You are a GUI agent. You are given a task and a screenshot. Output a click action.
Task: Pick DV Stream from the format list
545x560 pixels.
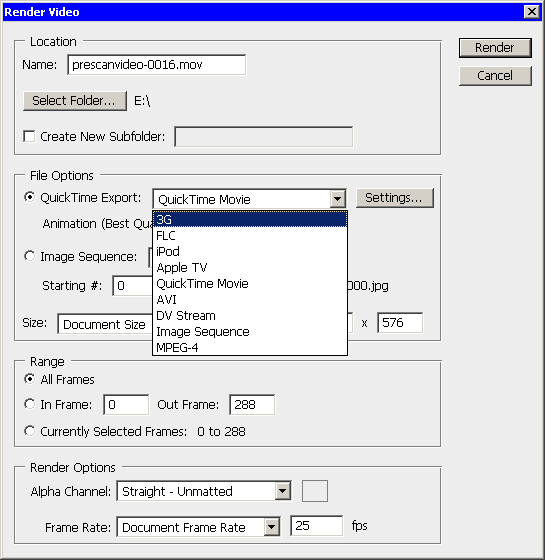click(250, 316)
